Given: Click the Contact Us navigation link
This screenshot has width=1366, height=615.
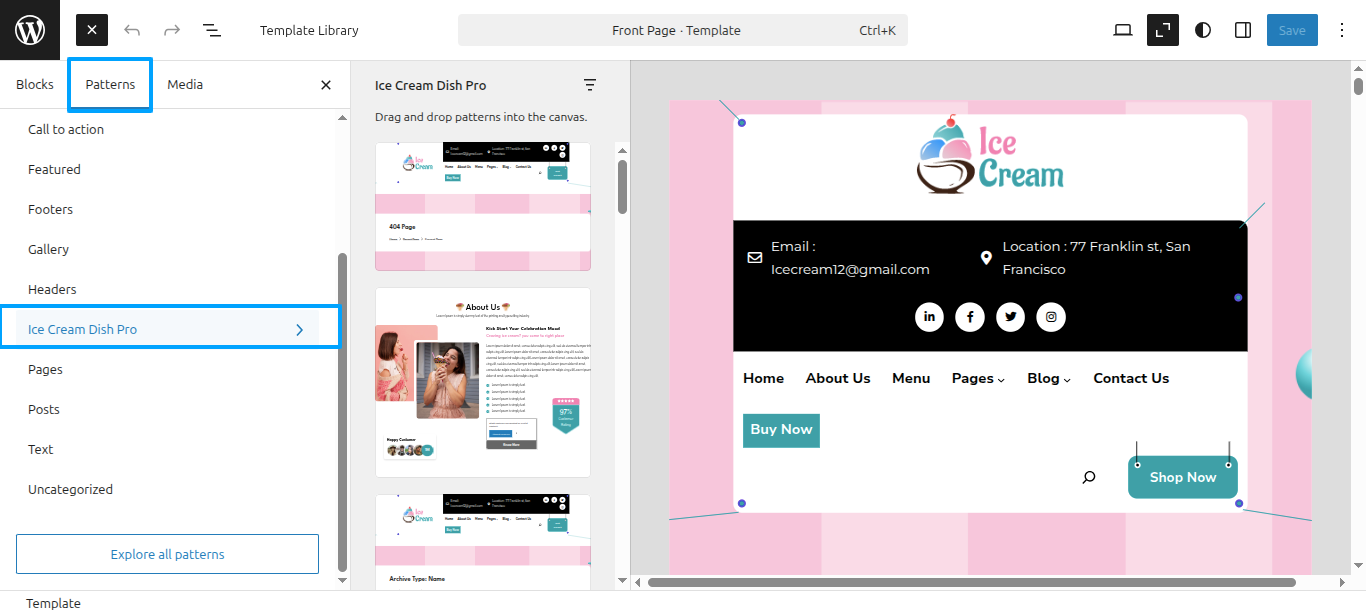Looking at the screenshot, I should tap(1131, 378).
